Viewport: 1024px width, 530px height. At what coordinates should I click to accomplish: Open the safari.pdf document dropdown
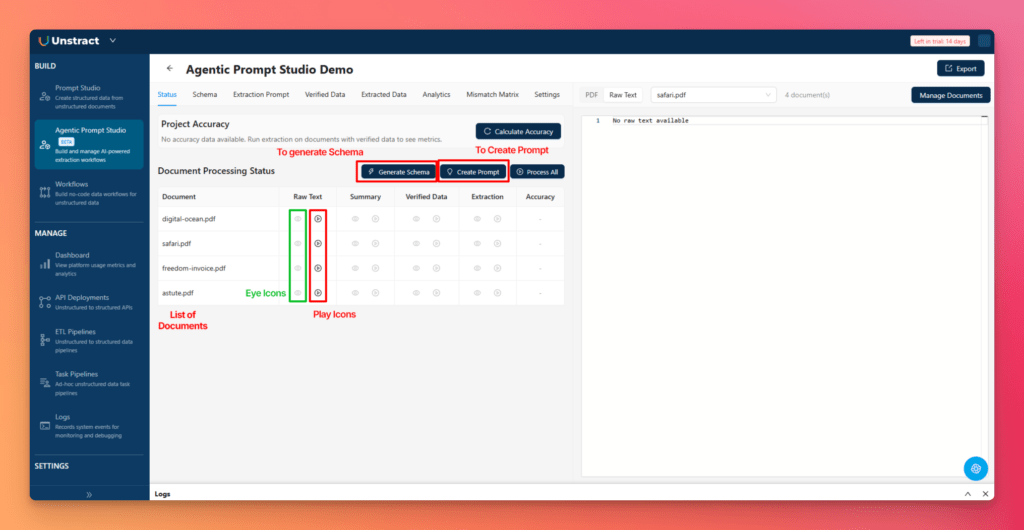point(713,95)
